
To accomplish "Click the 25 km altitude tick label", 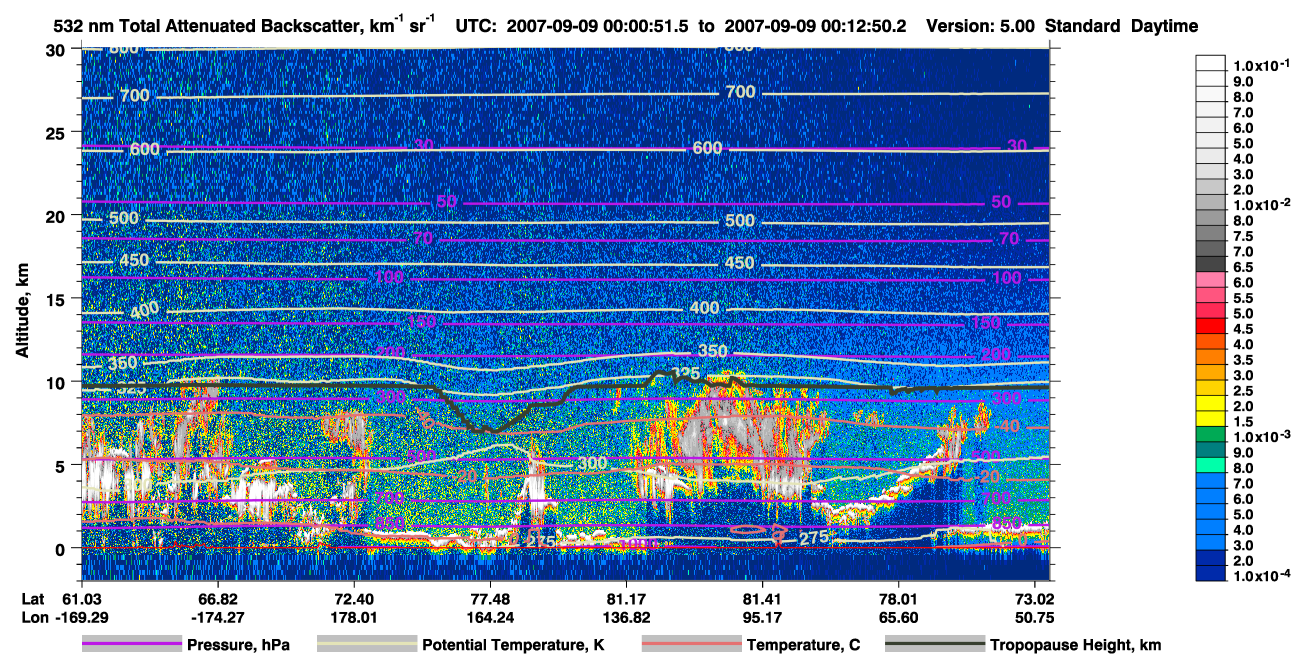I will click(58, 133).
